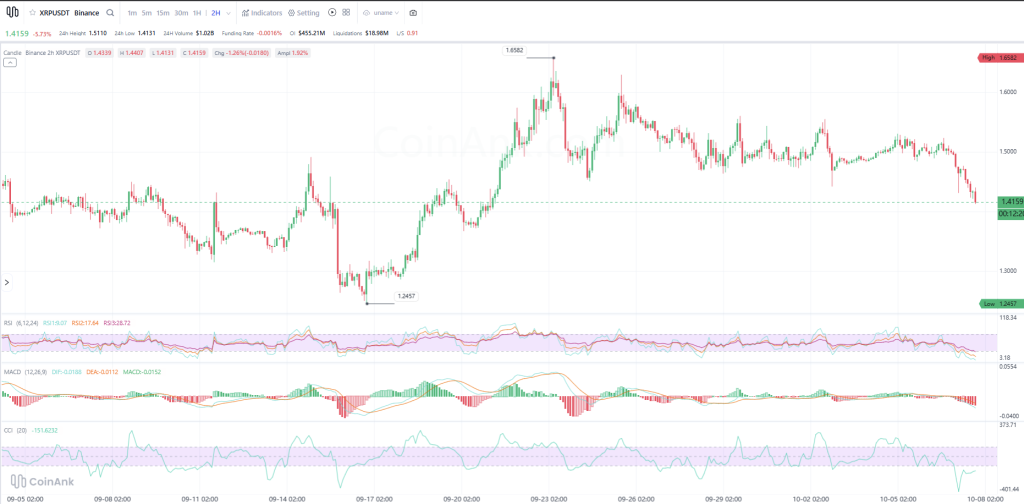The width and height of the screenshot is (1024, 504).
Task: Open the multi-chart grid layout icon
Action: click(x=346, y=12)
